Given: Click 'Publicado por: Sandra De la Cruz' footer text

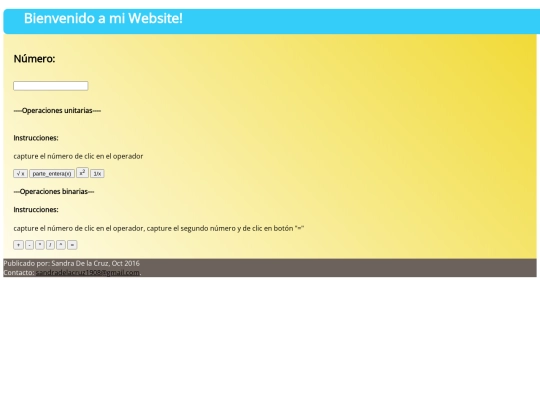Looking at the screenshot, I should [72, 263].
